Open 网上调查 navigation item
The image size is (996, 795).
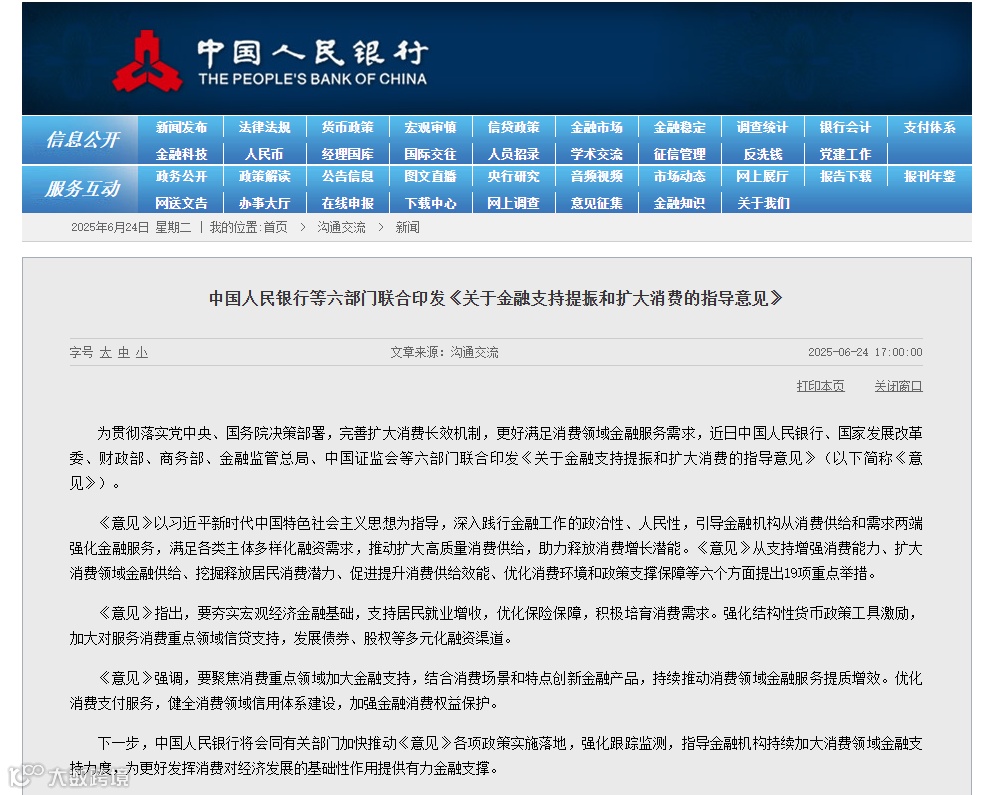coord(513,203)
